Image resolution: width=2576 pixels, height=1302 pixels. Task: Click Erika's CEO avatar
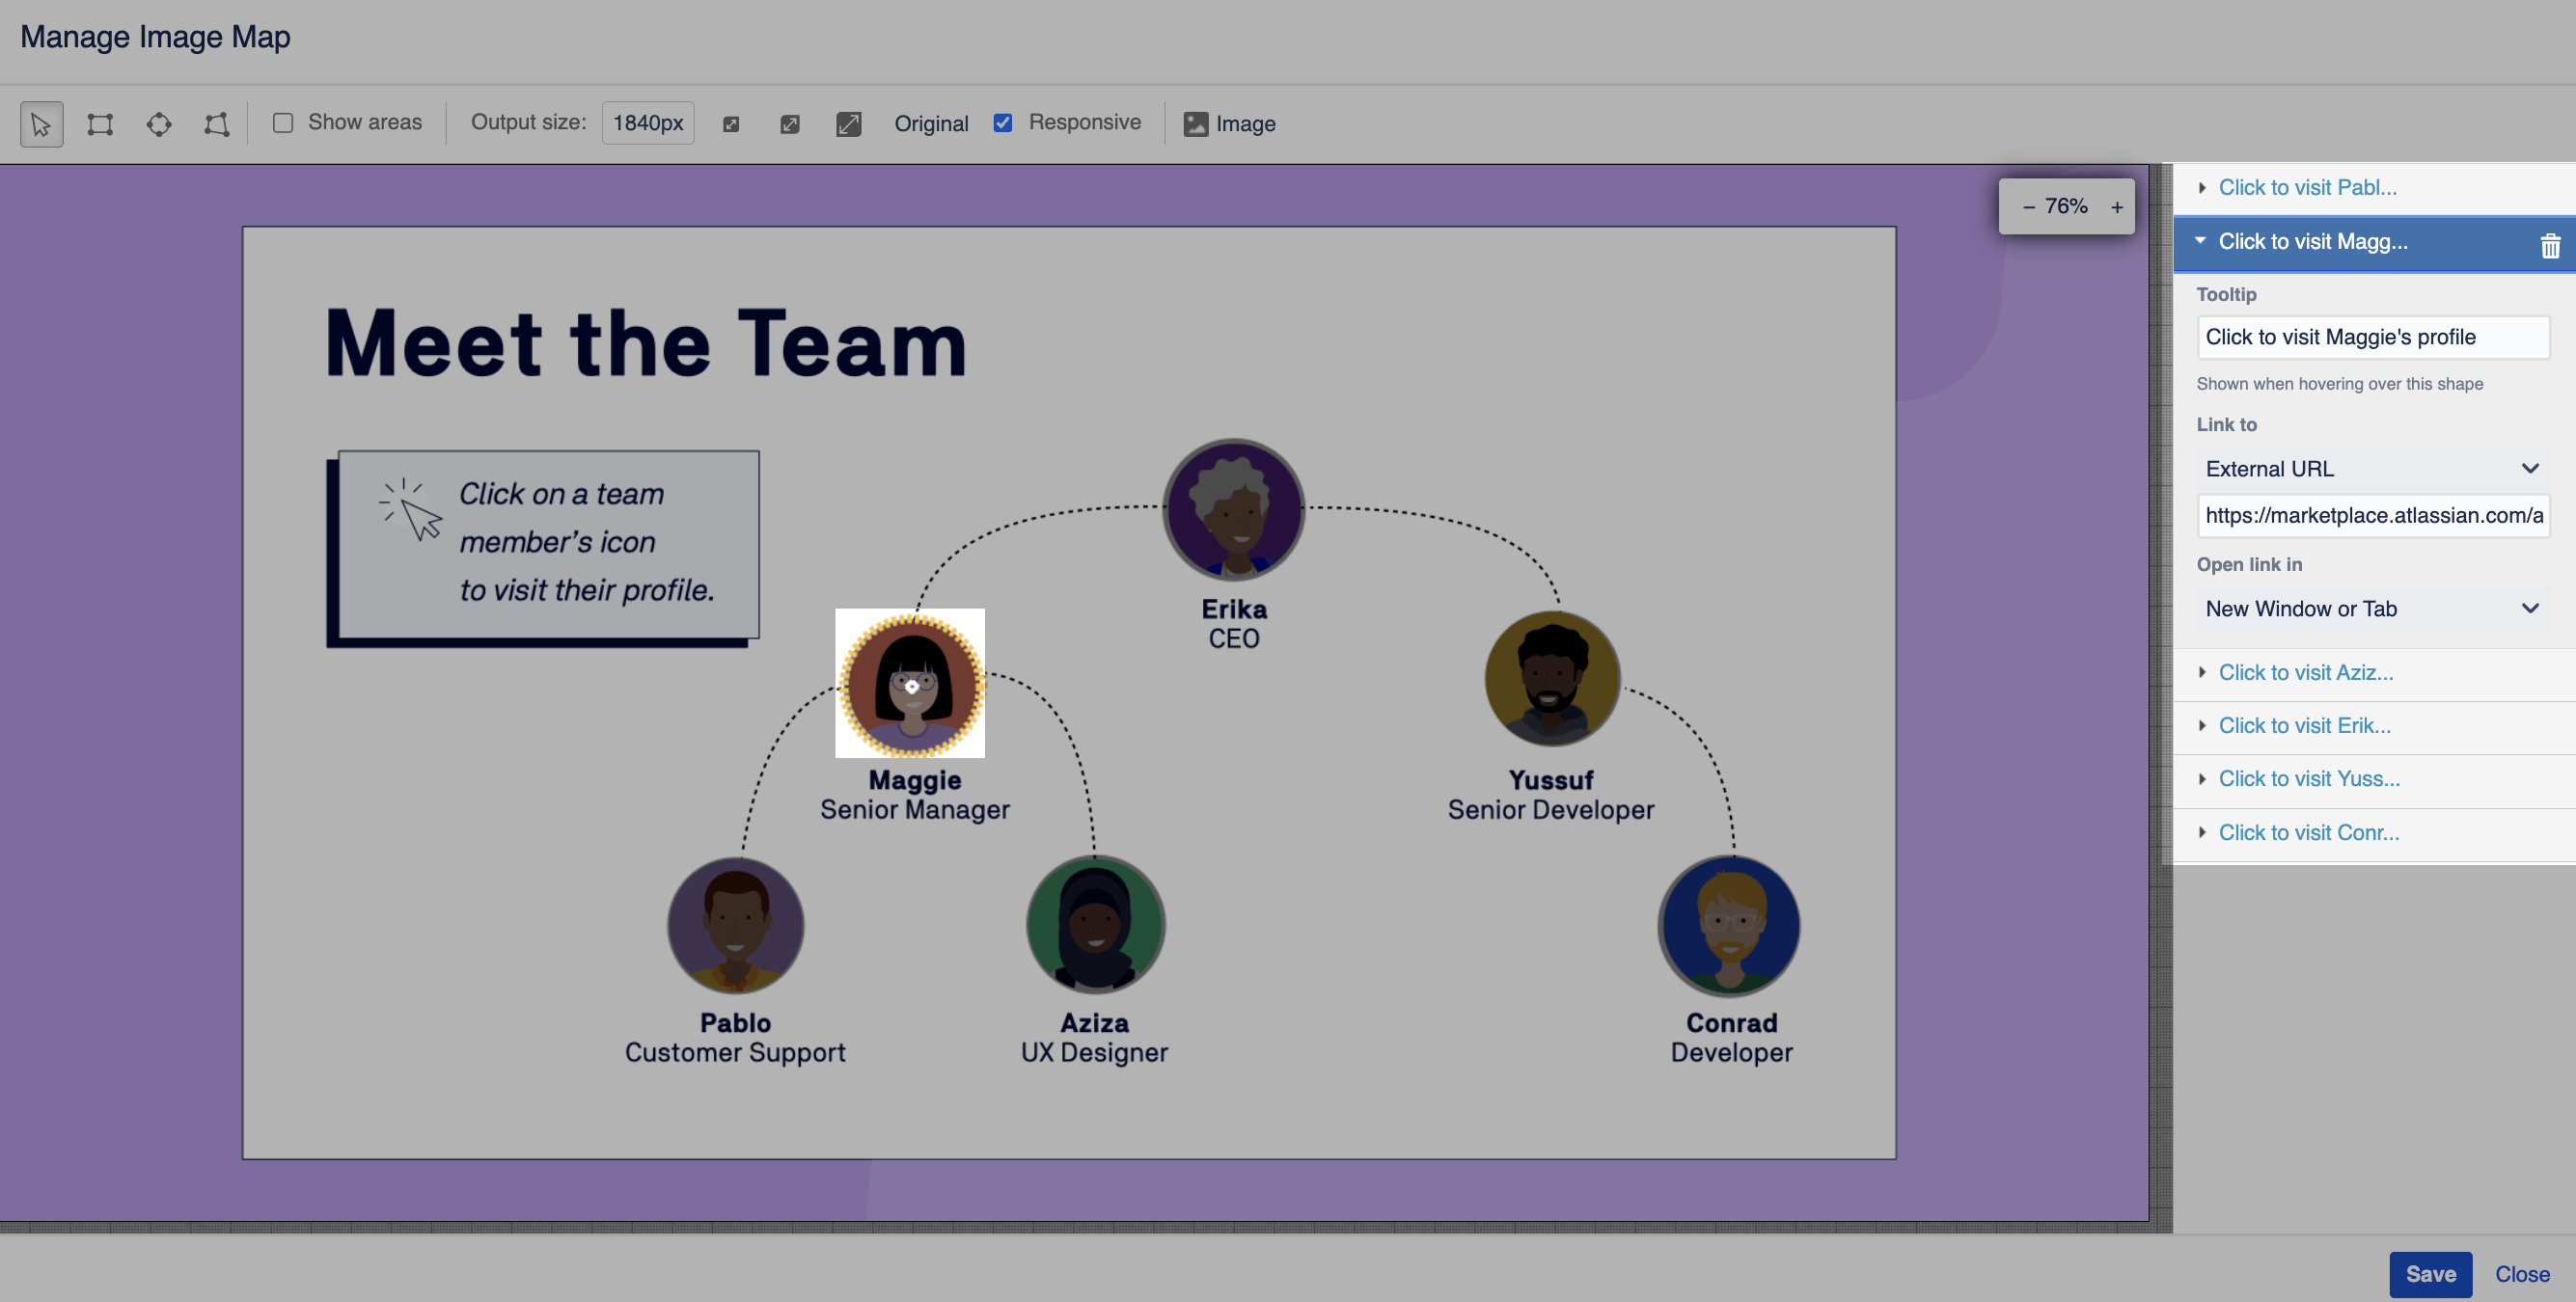(x=1233, y=509)
